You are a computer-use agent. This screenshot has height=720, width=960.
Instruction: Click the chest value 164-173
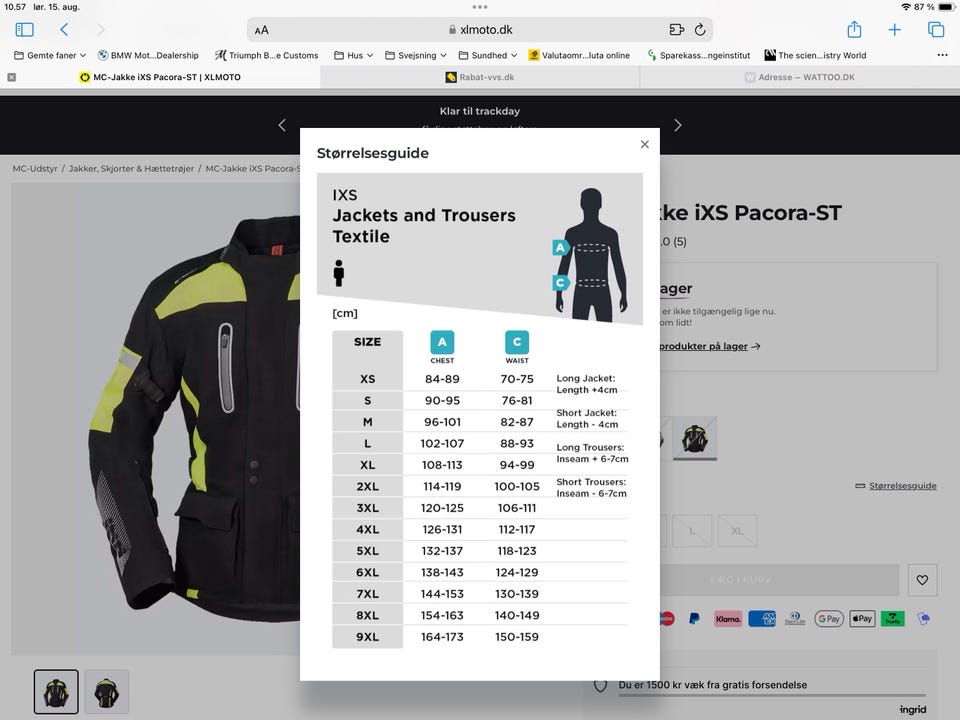point(442,637)
